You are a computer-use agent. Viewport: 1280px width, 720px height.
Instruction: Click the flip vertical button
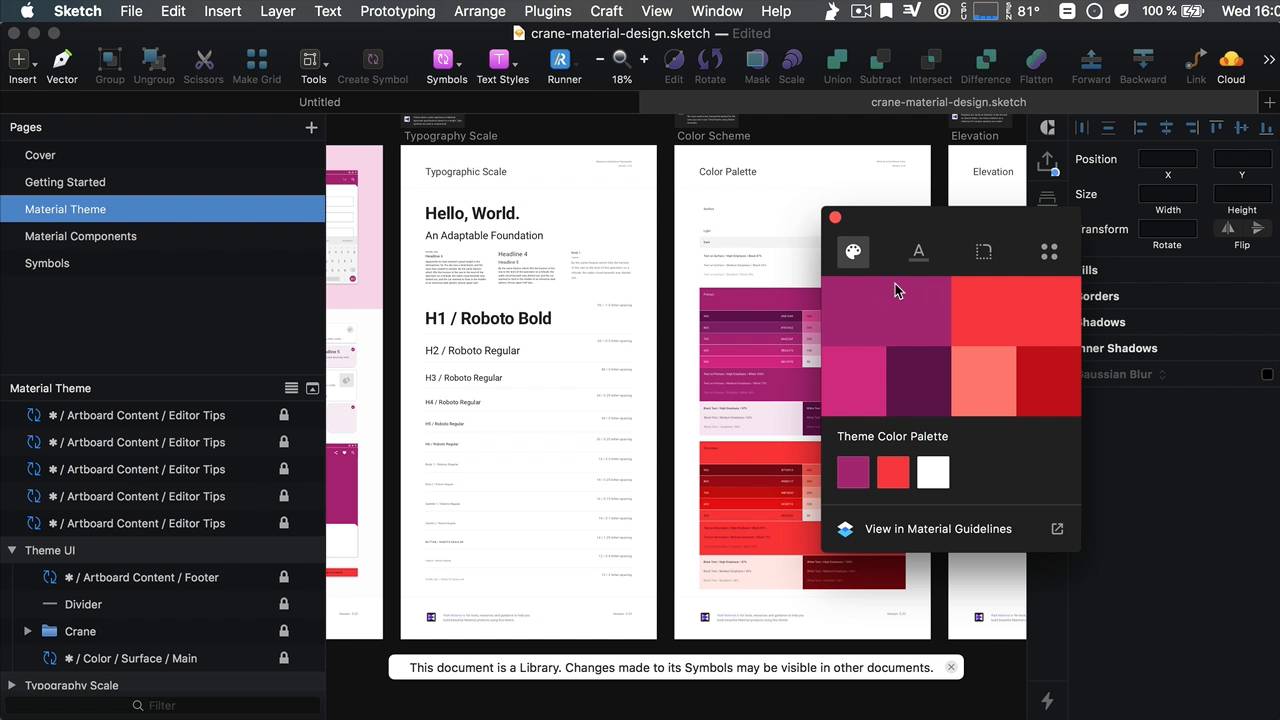(x=1258, y=228)
